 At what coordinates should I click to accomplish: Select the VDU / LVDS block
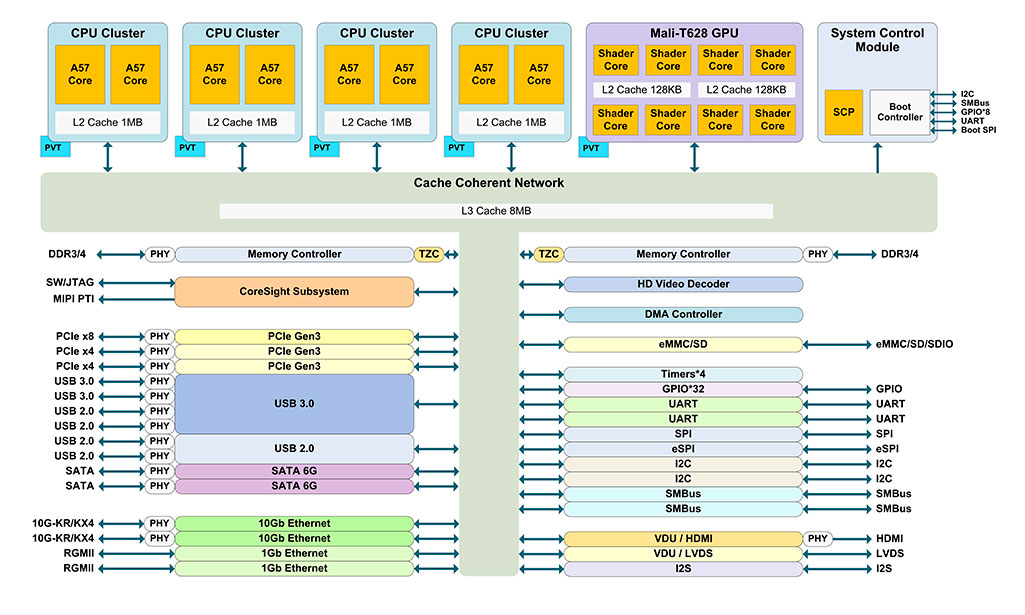point(683,554)
